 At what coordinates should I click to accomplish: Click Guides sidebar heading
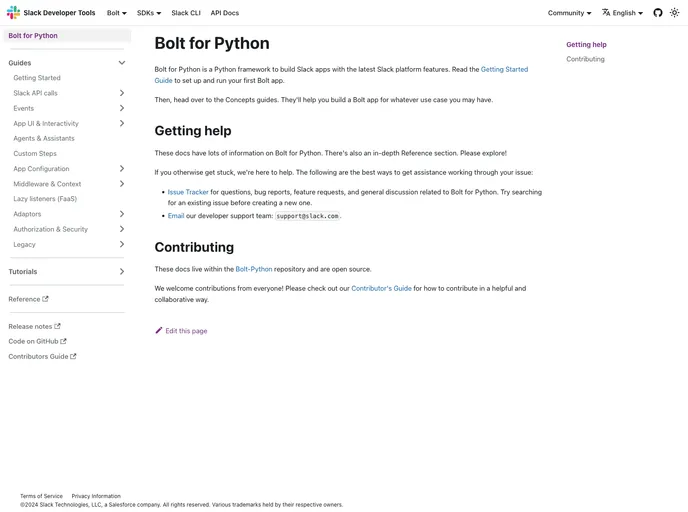[20, 63]
